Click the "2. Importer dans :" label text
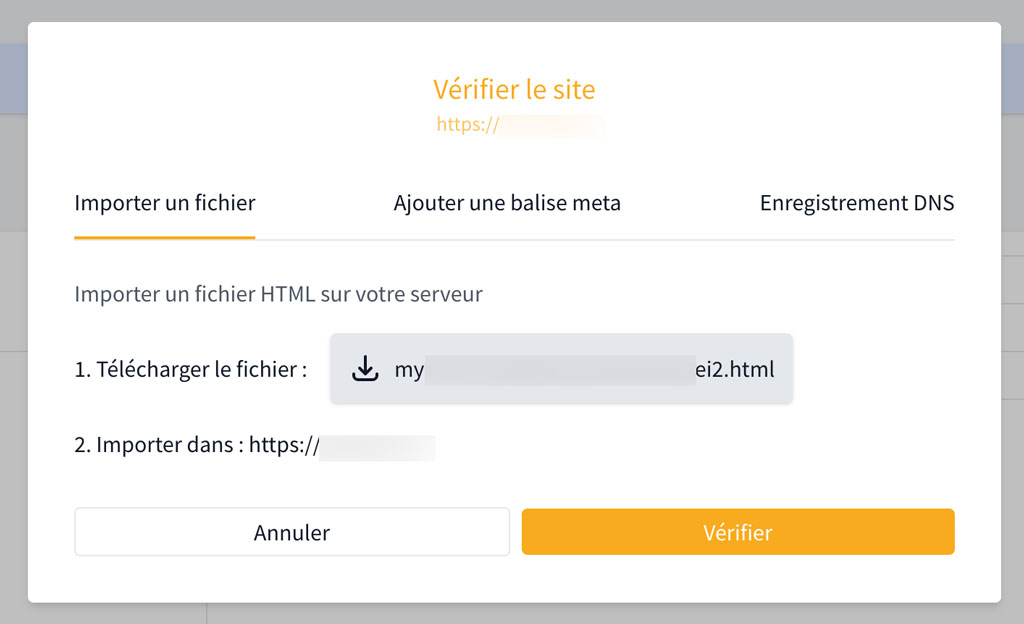Image resolution: width=1024 pixels, height=624 pixels. point(159,445)
